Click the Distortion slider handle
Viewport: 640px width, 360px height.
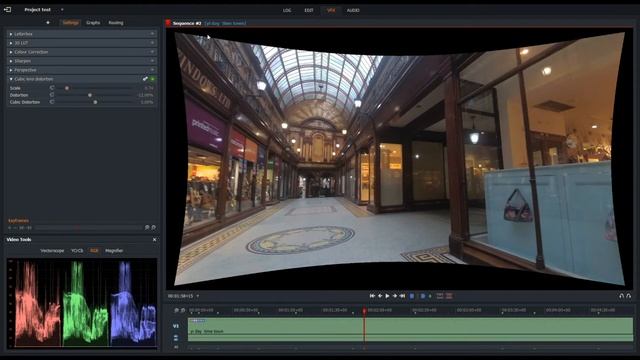[x=90, y=95]
